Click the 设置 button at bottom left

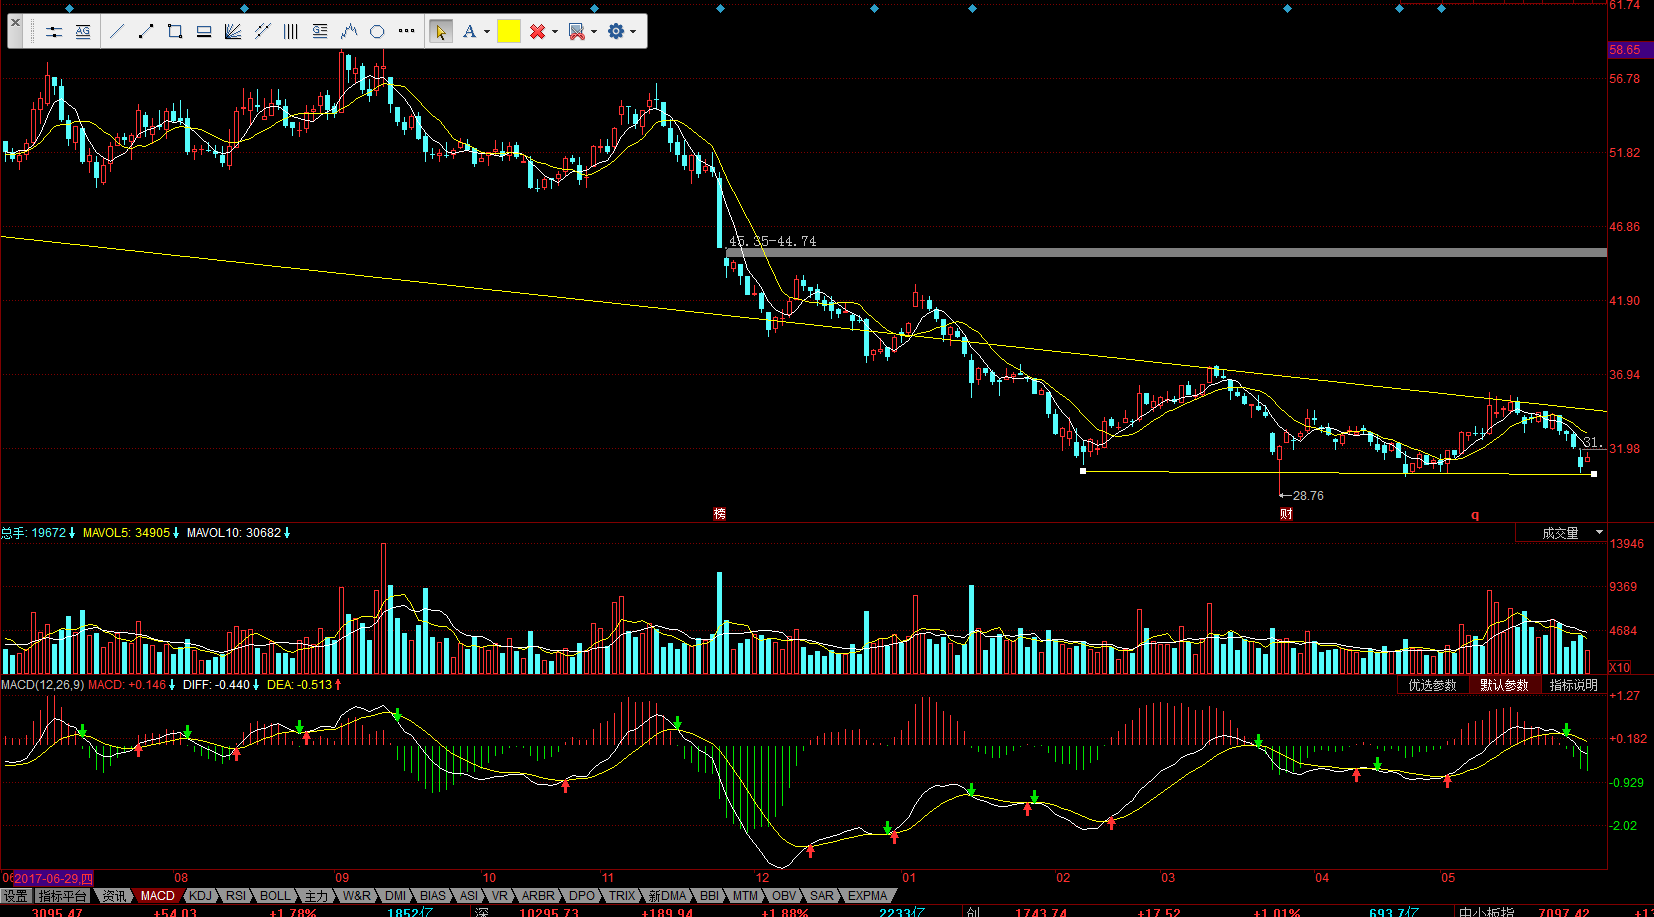point(15,896)
